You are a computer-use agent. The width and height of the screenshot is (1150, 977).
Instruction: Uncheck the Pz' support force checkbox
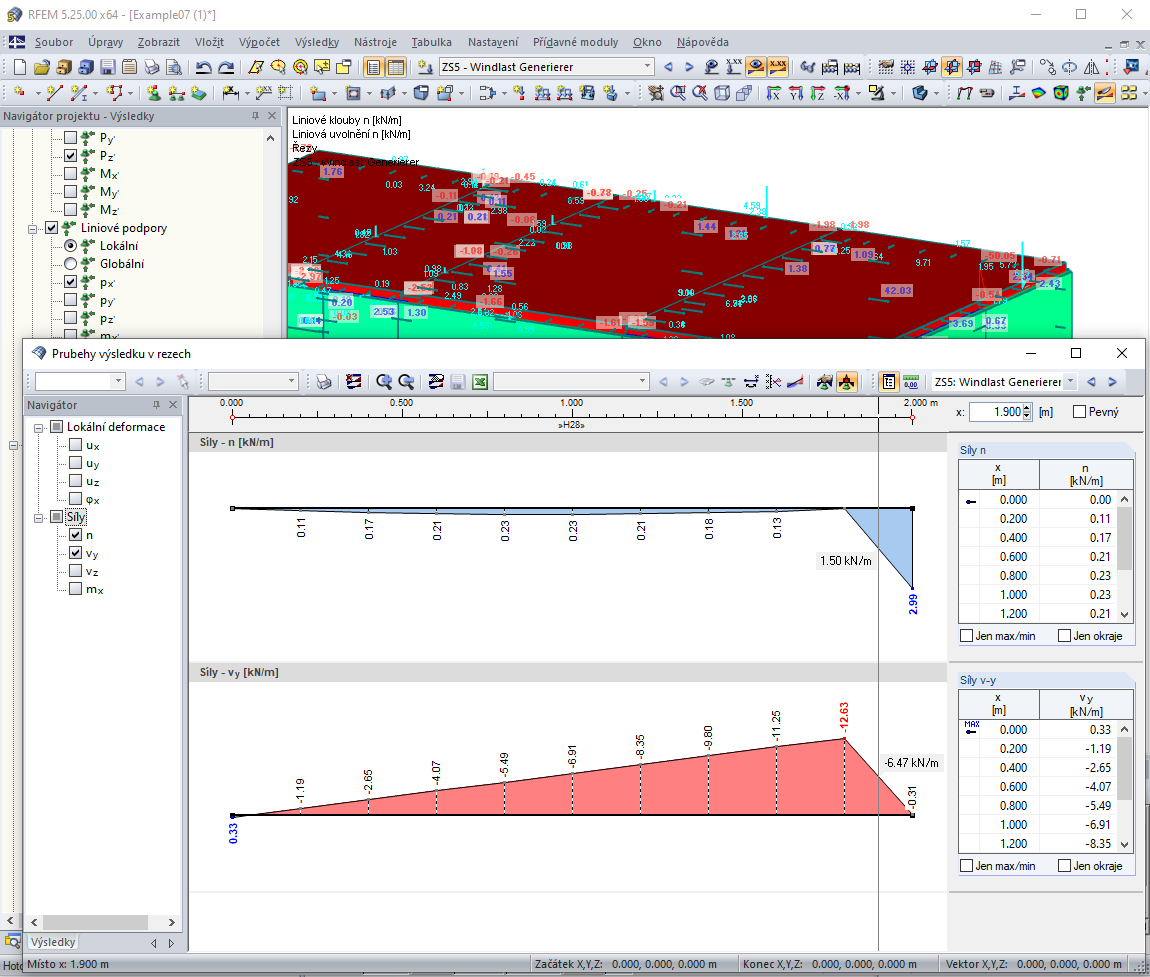70,155
